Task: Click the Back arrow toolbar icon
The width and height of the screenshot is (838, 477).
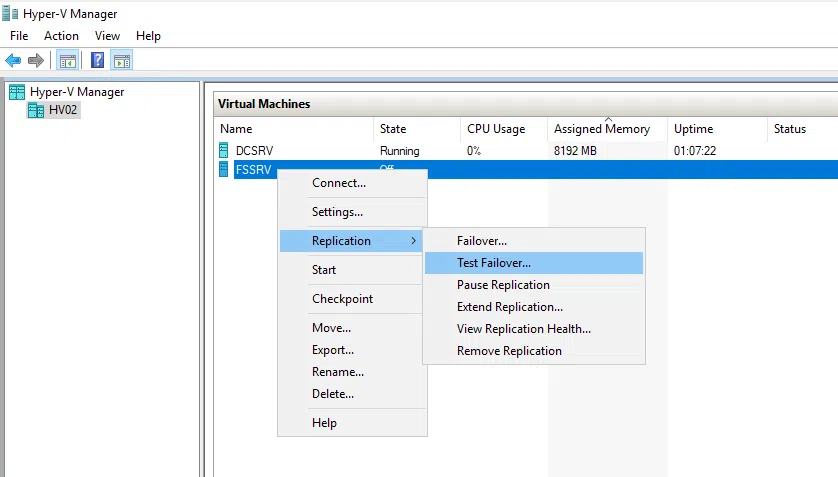Action: pos(14,61)
